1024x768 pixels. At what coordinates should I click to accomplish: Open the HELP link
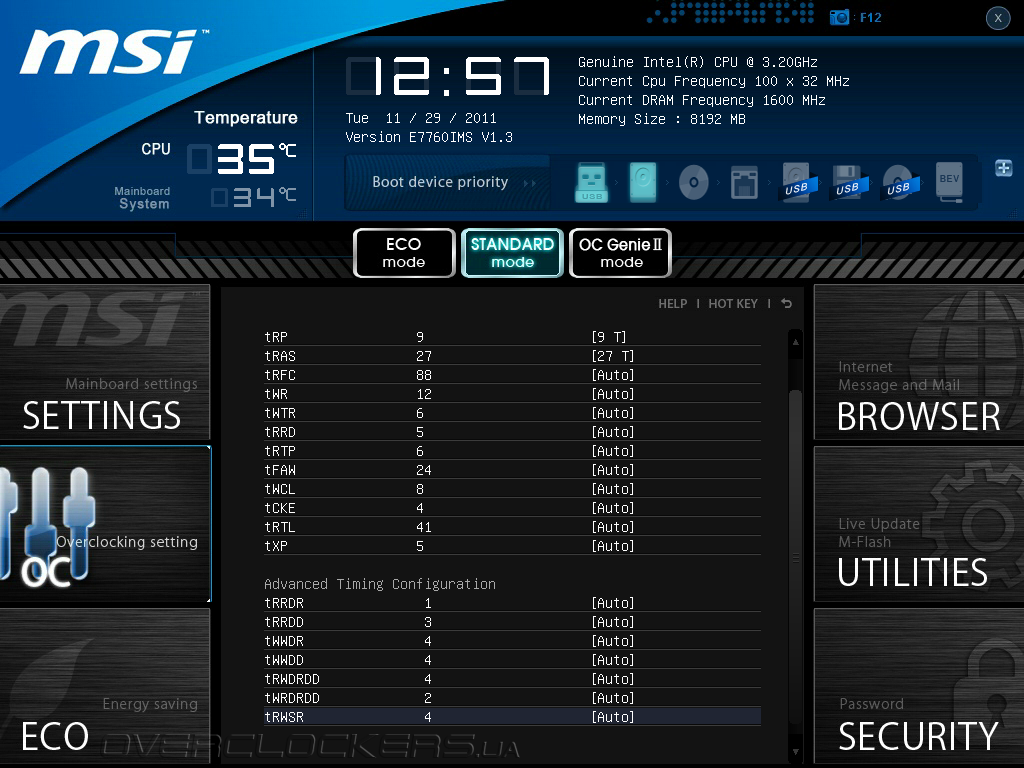click(673, 304)
